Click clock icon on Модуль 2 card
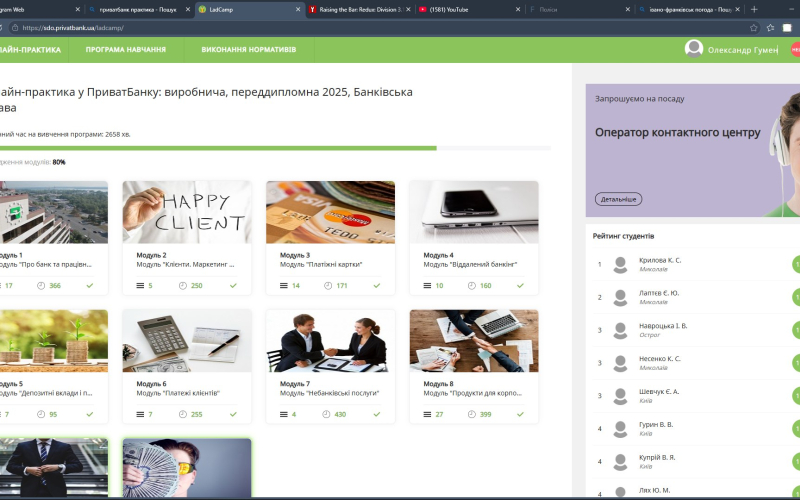 coord(183,286)
